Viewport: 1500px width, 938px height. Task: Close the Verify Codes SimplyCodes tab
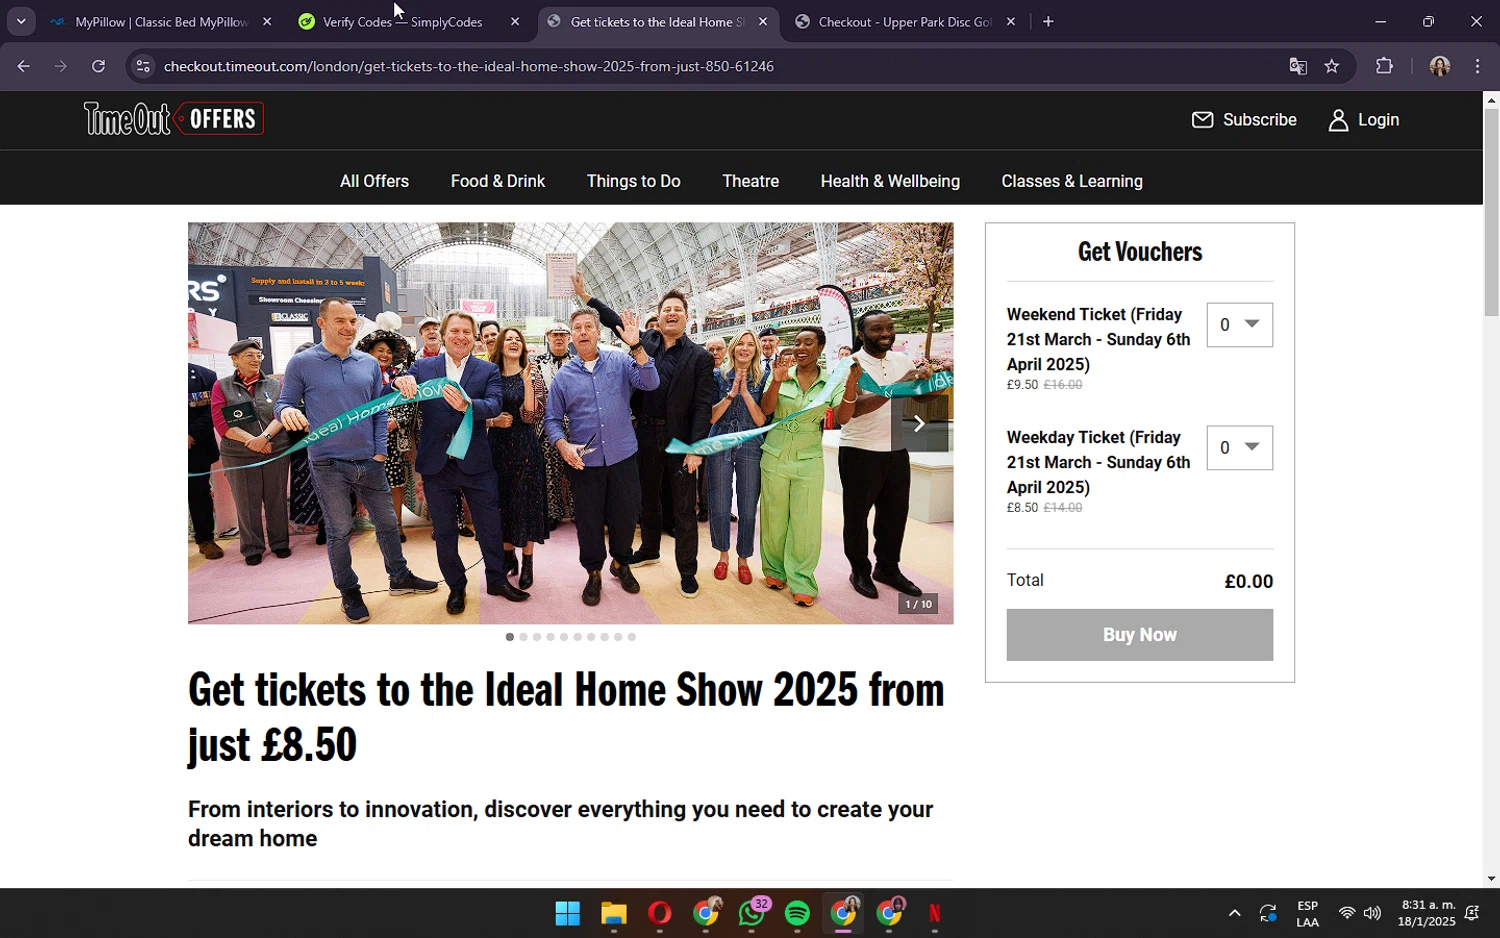(x=515, y=21)
